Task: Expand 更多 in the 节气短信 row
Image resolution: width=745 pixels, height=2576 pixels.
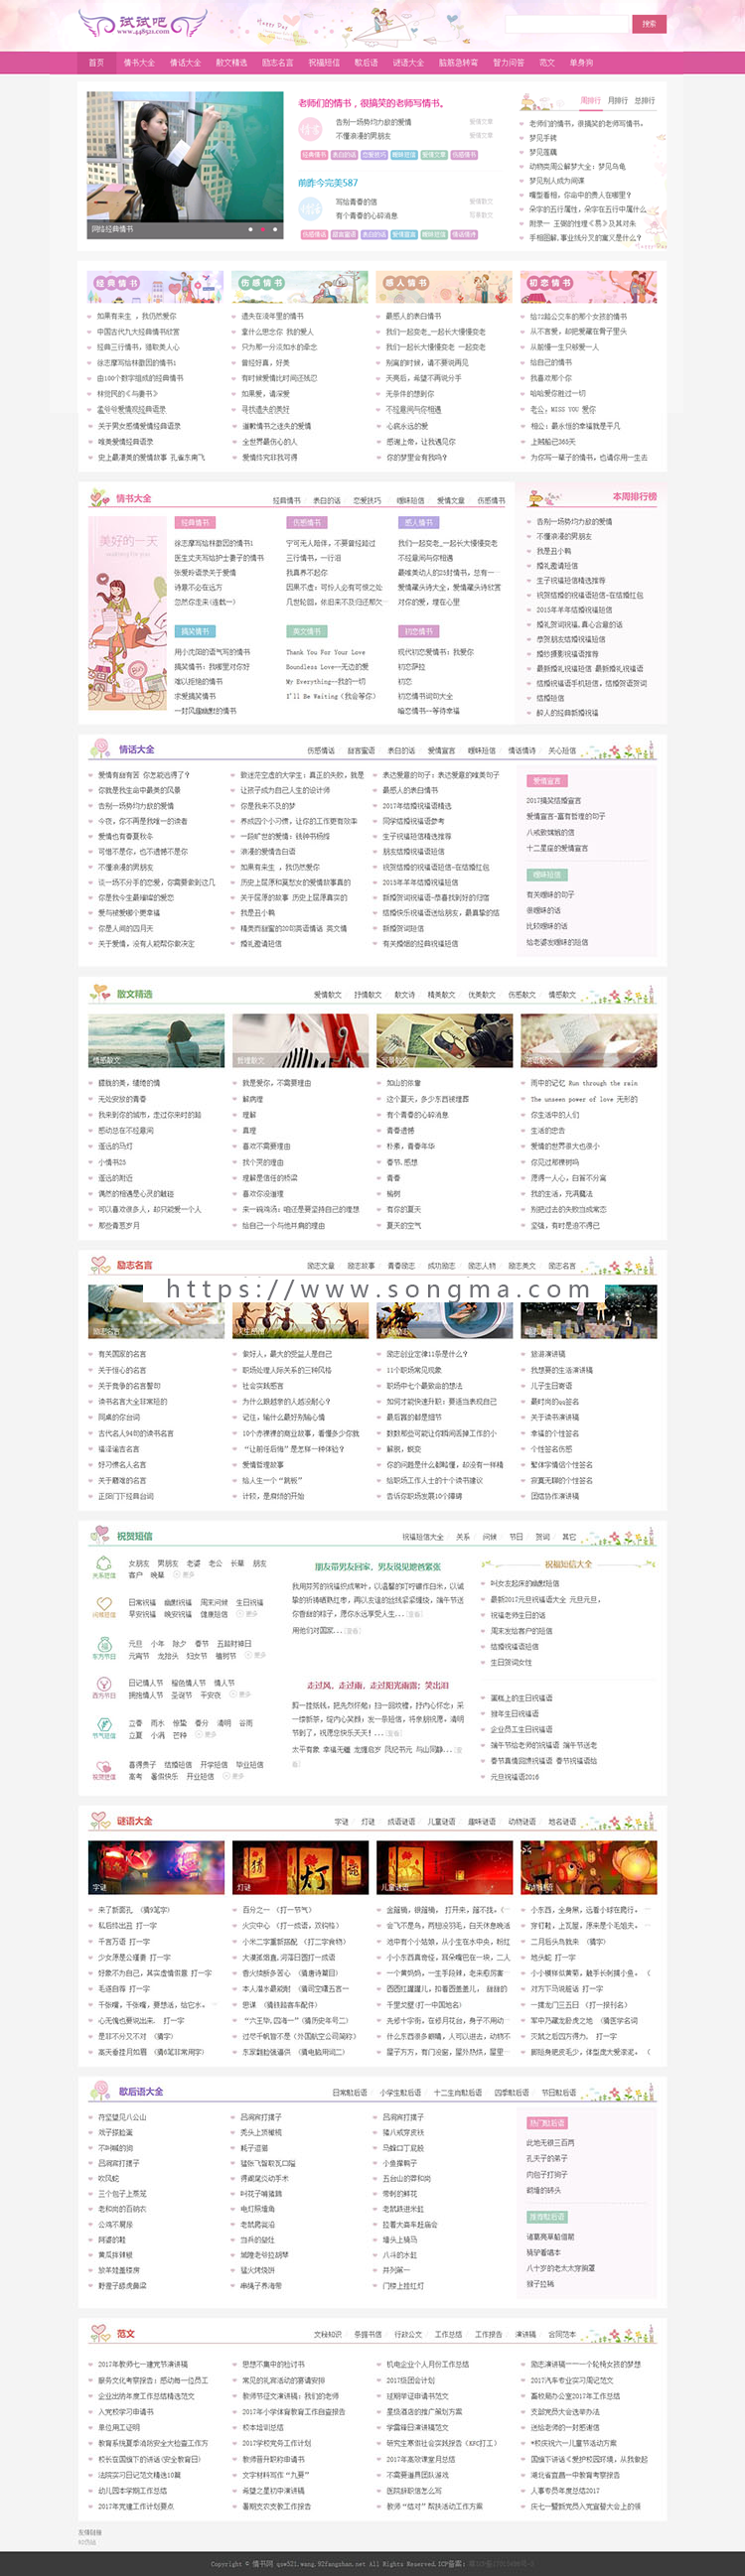Action: 207,1735
